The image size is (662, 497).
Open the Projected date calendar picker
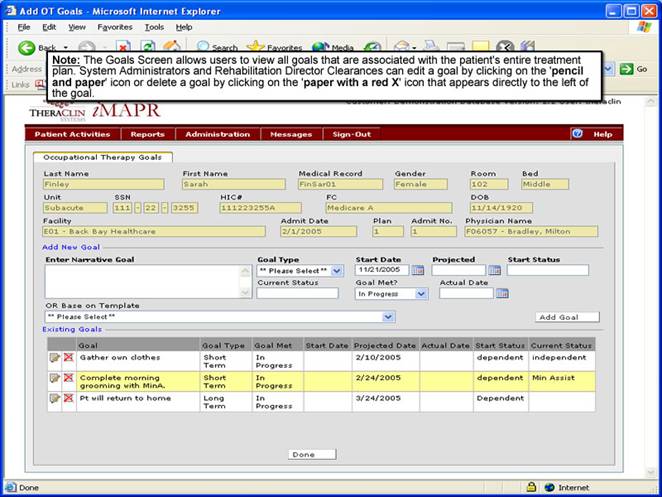(494, 270)
